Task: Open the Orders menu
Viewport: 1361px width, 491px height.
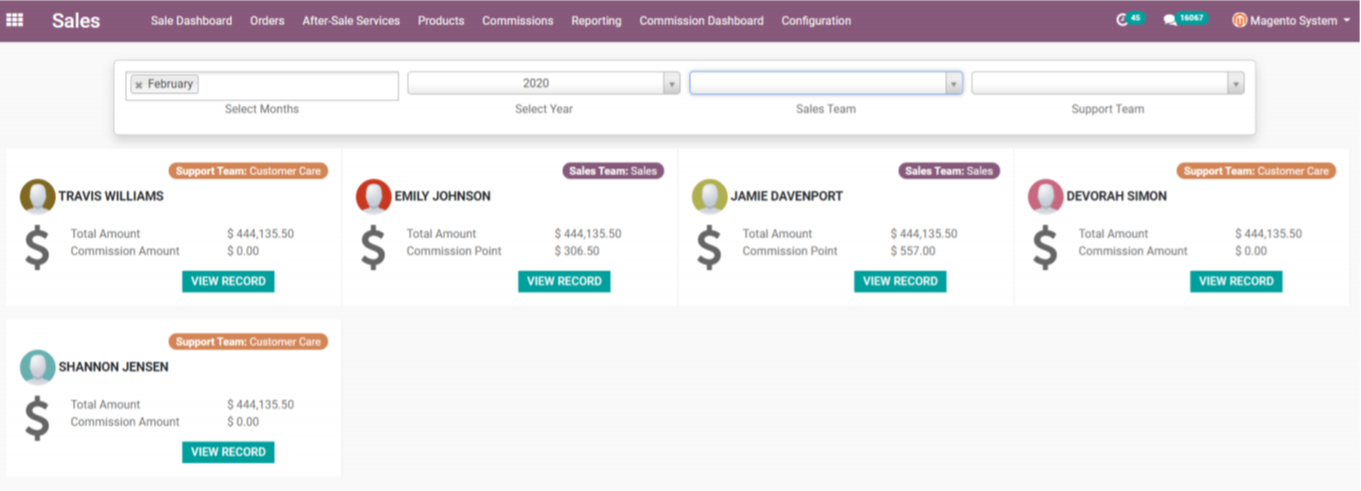Action: 267,20
